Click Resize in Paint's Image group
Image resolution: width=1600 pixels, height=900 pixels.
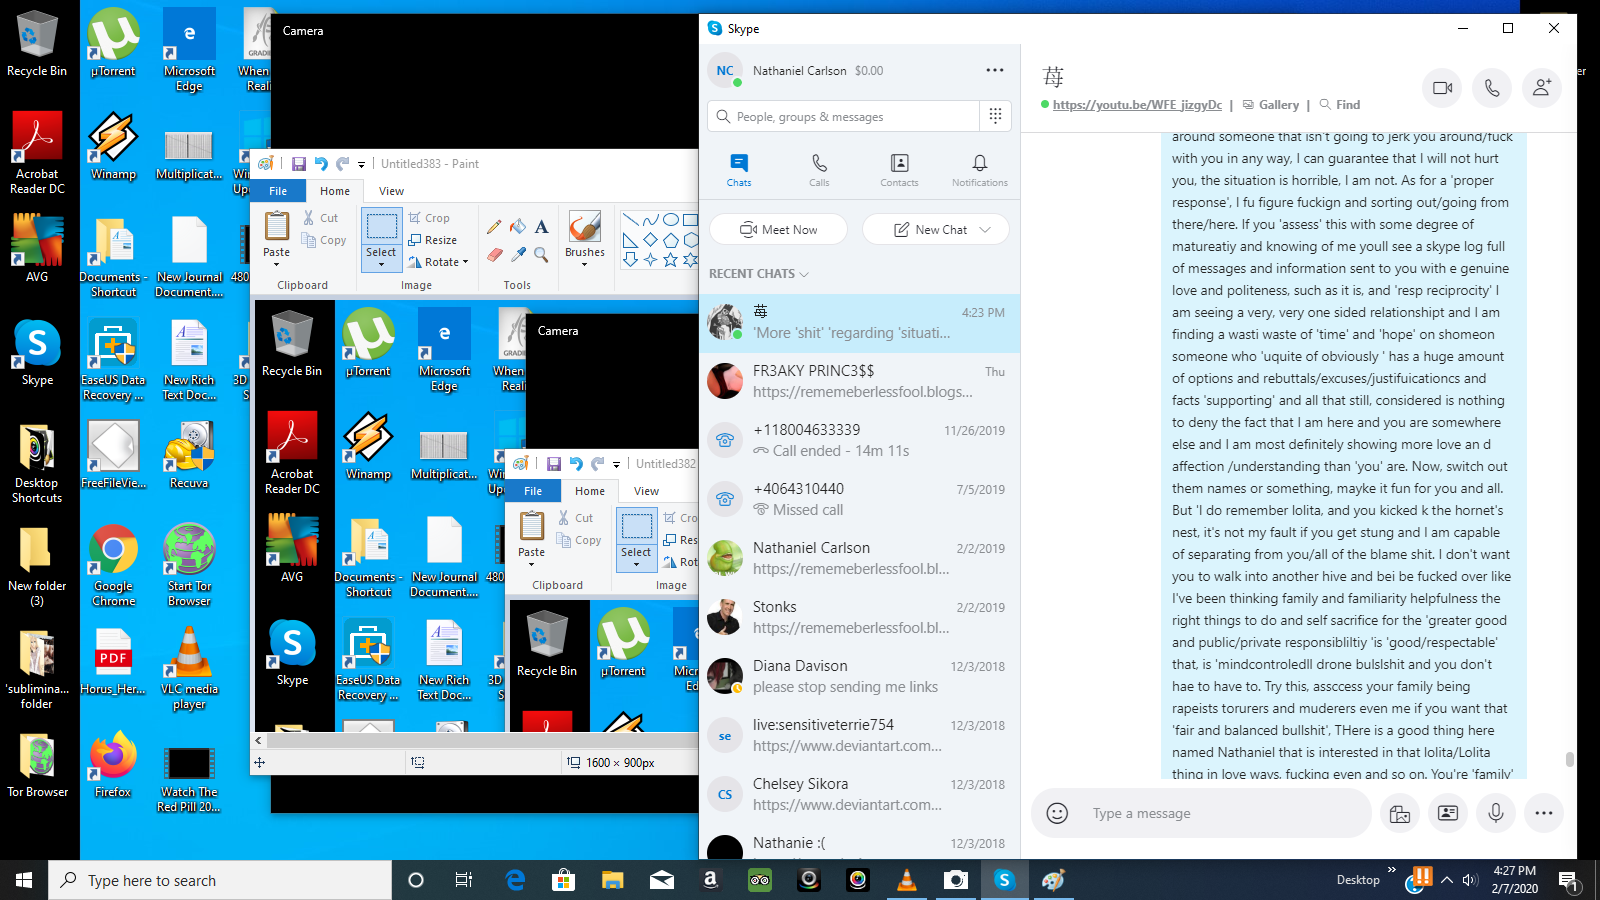click(433, 240)
